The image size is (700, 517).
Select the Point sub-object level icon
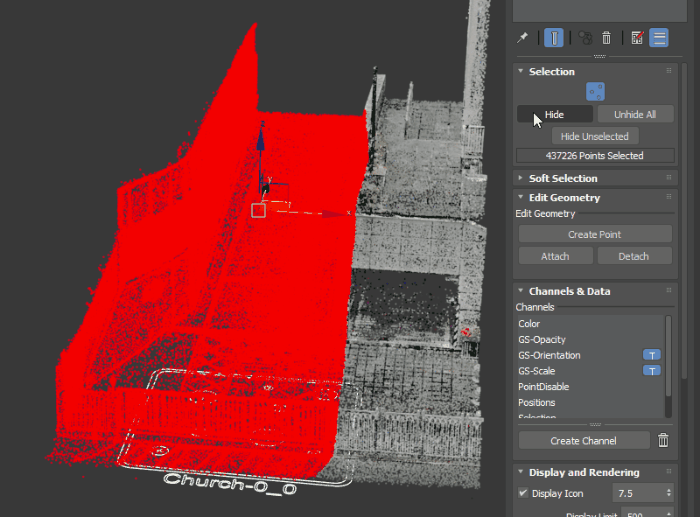point(595,92)
